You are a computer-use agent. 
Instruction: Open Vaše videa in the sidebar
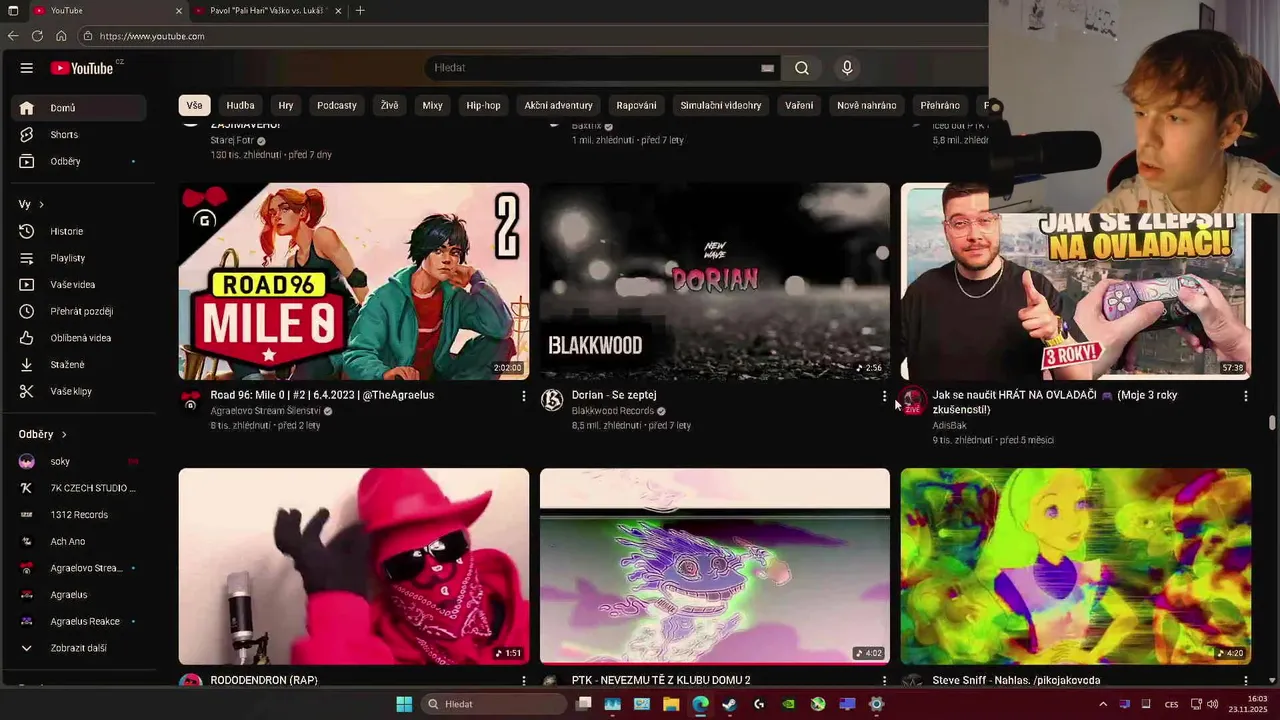pyautogui.click(x=79, y=285)
